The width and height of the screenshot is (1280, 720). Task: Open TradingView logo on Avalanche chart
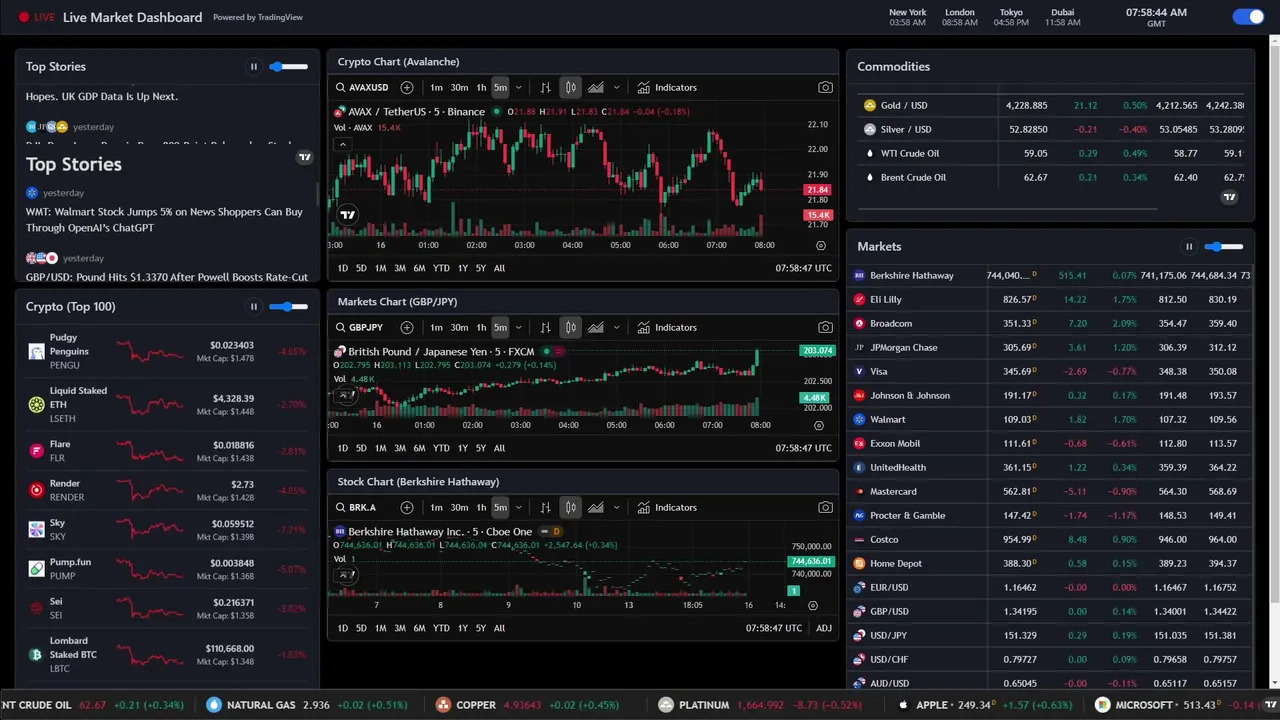click(347, 214)
